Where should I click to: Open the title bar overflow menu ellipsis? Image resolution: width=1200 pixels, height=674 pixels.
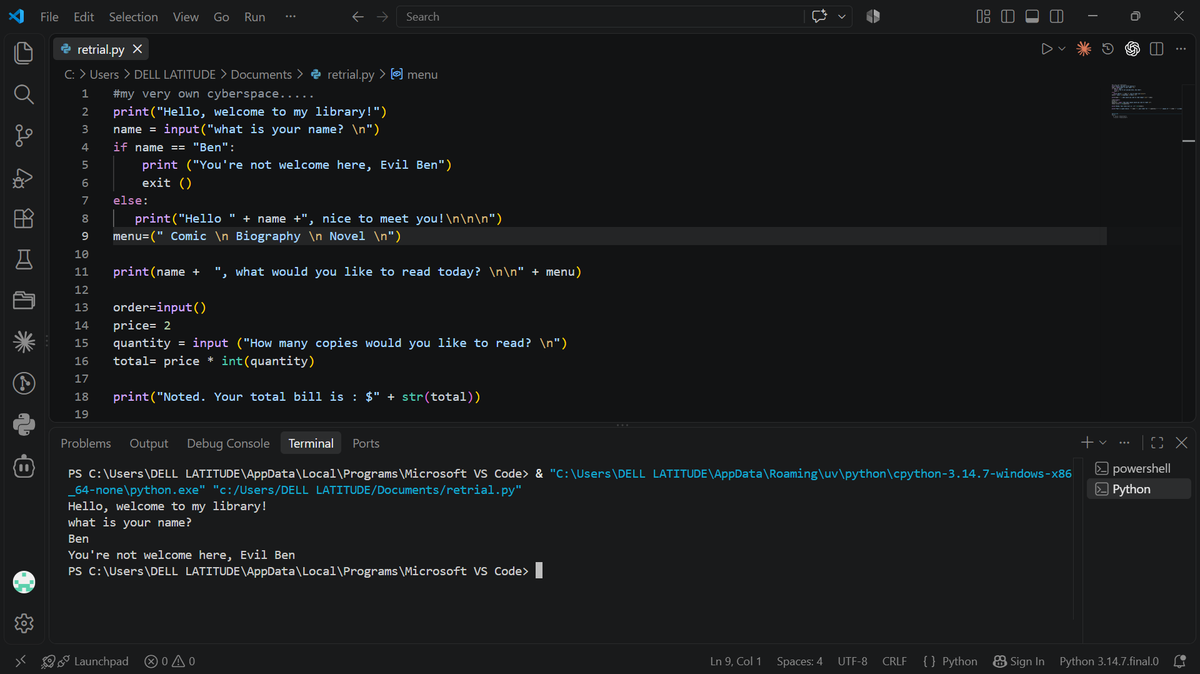tap(290, 17)
